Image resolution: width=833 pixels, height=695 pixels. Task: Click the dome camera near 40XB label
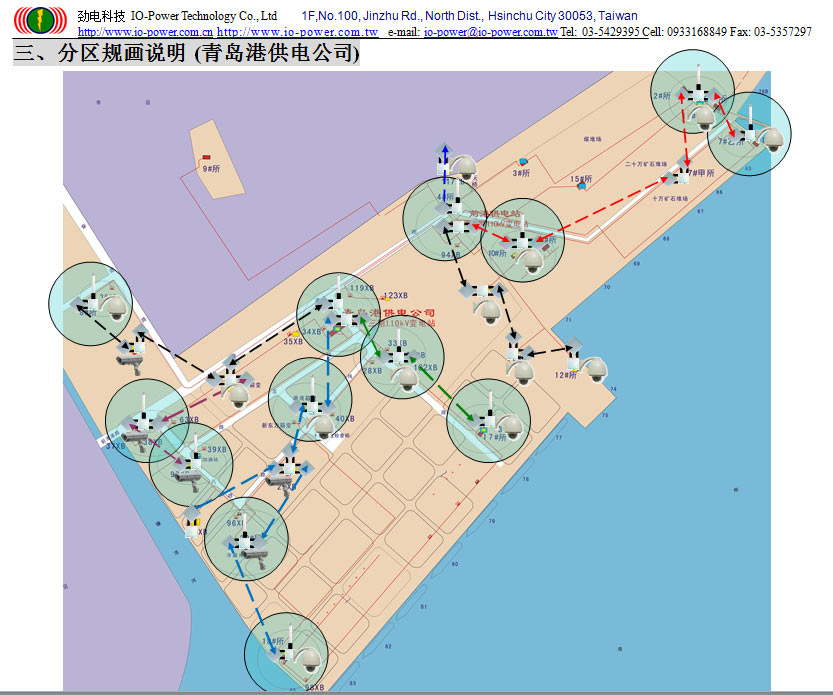tap(322, 425)
